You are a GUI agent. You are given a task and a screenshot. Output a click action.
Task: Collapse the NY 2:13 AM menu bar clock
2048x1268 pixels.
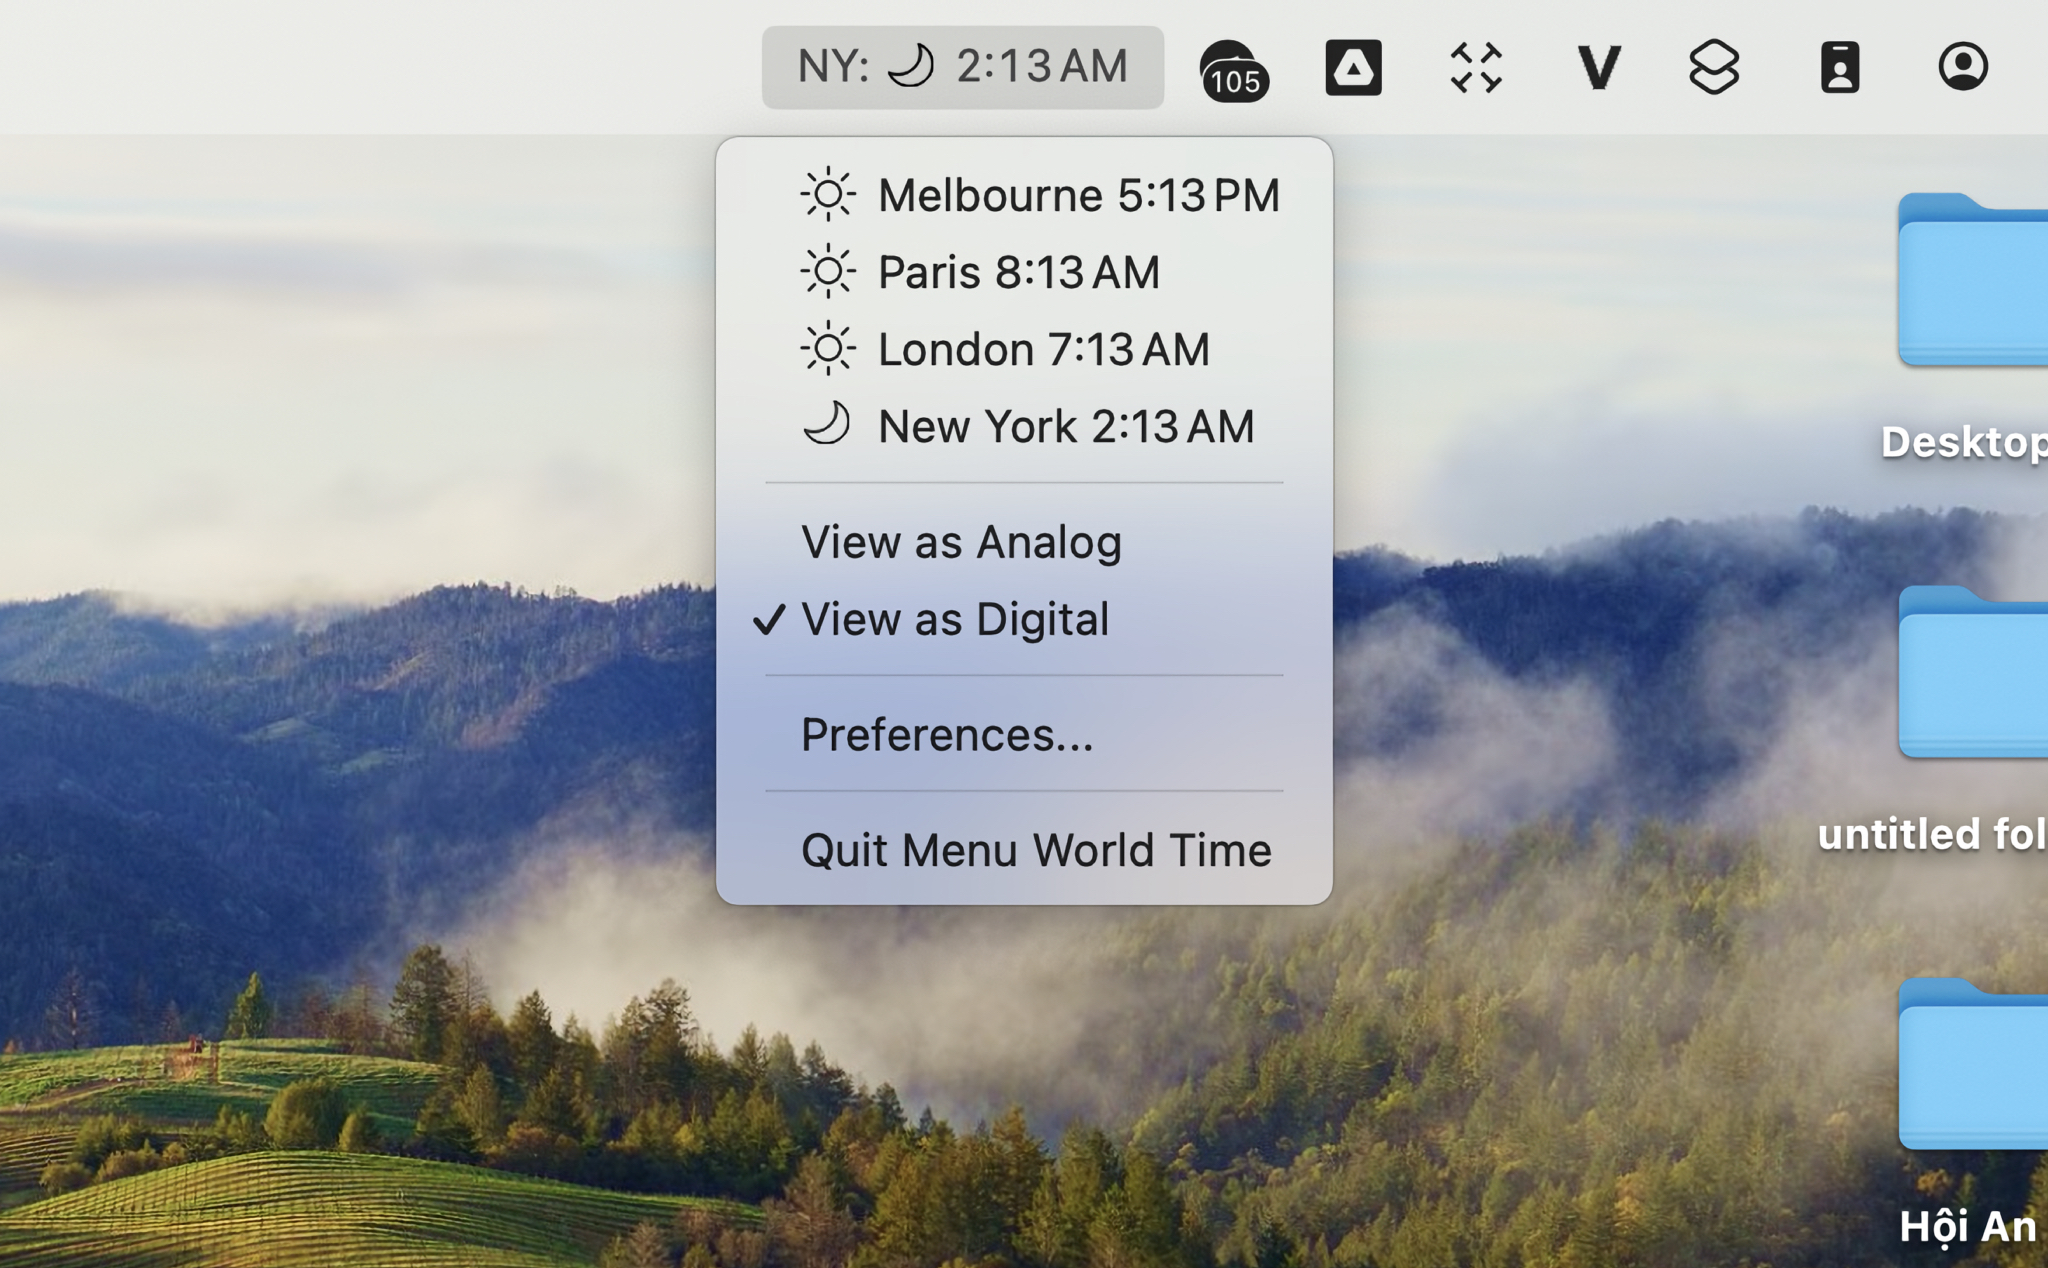click(x=962, y=67)
